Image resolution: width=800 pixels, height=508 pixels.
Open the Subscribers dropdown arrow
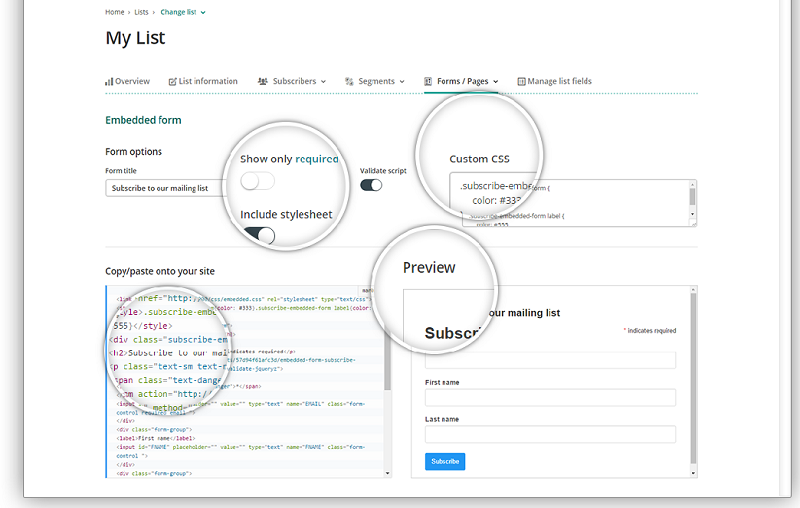(323, 82)
